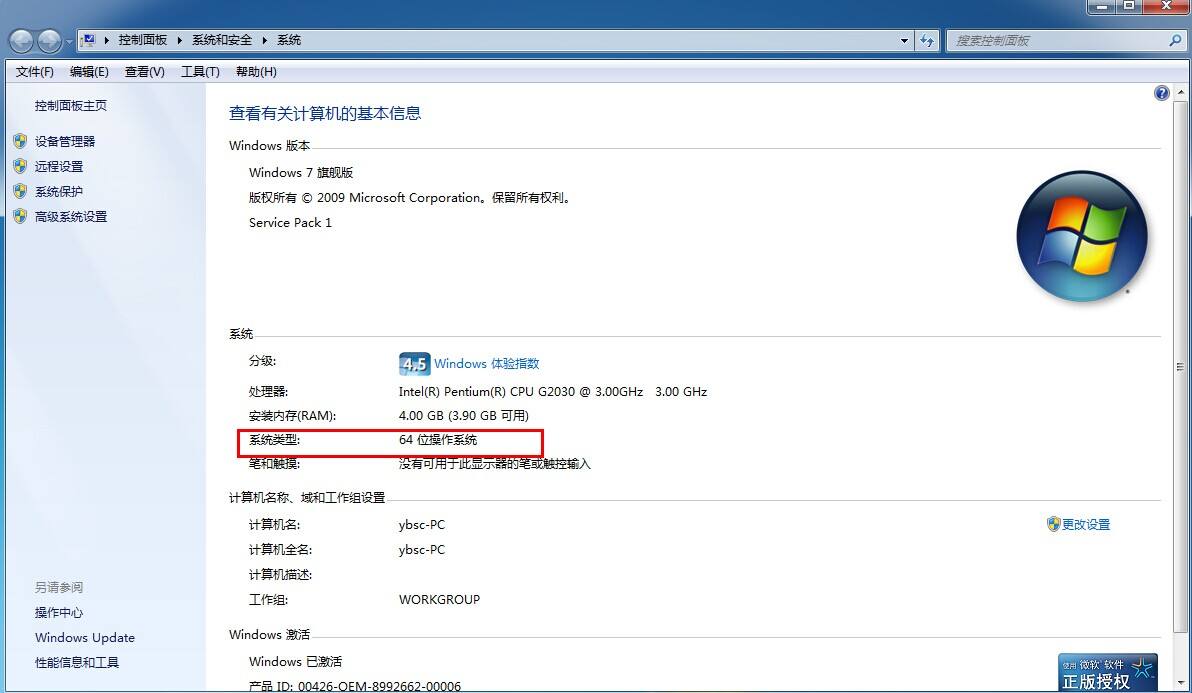The height and width of the screenshot is (693, 1192).
Task: Click the magnifier search icon
Action: tap(1175, 40)
